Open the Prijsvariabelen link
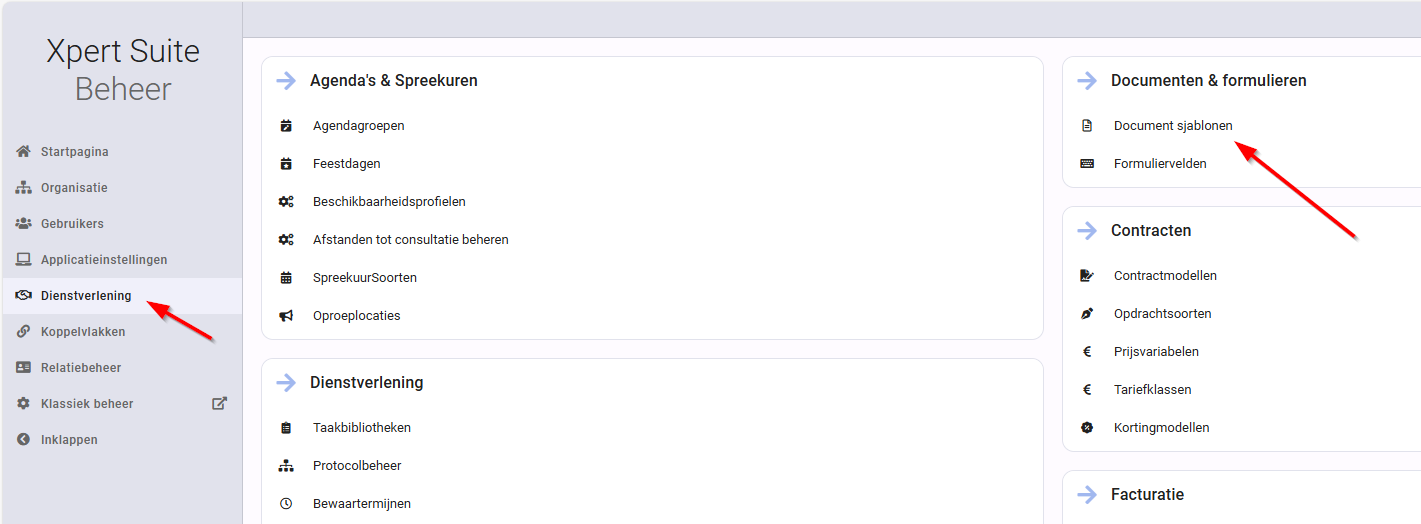The width and height of the screenshot is (1421, 524). (x=1156, y=352)
